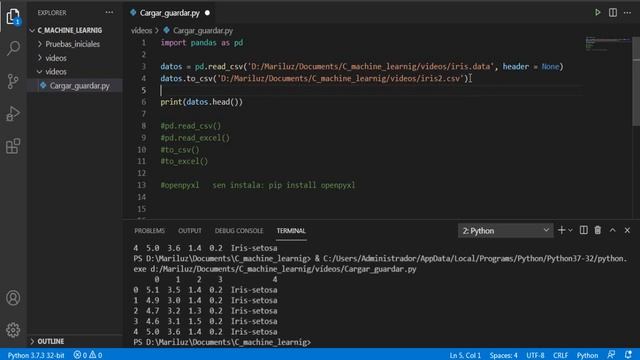Image resolution: width=640 pixels, height=360 pixels.
Task: Click the editor vertical scrollbar
Action: pyautogui.click(x=636, y=82)
